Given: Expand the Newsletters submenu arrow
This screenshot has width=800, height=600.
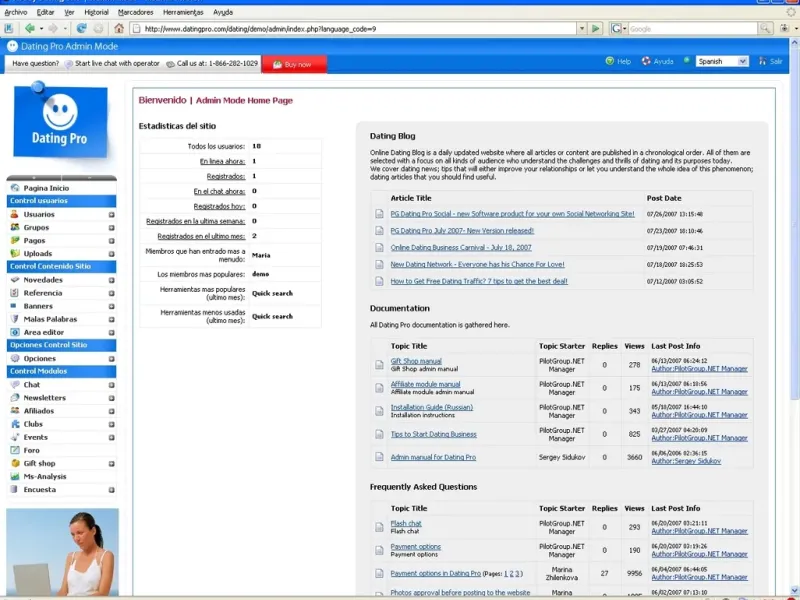Looking at the screenshot, I should (111, 398).
